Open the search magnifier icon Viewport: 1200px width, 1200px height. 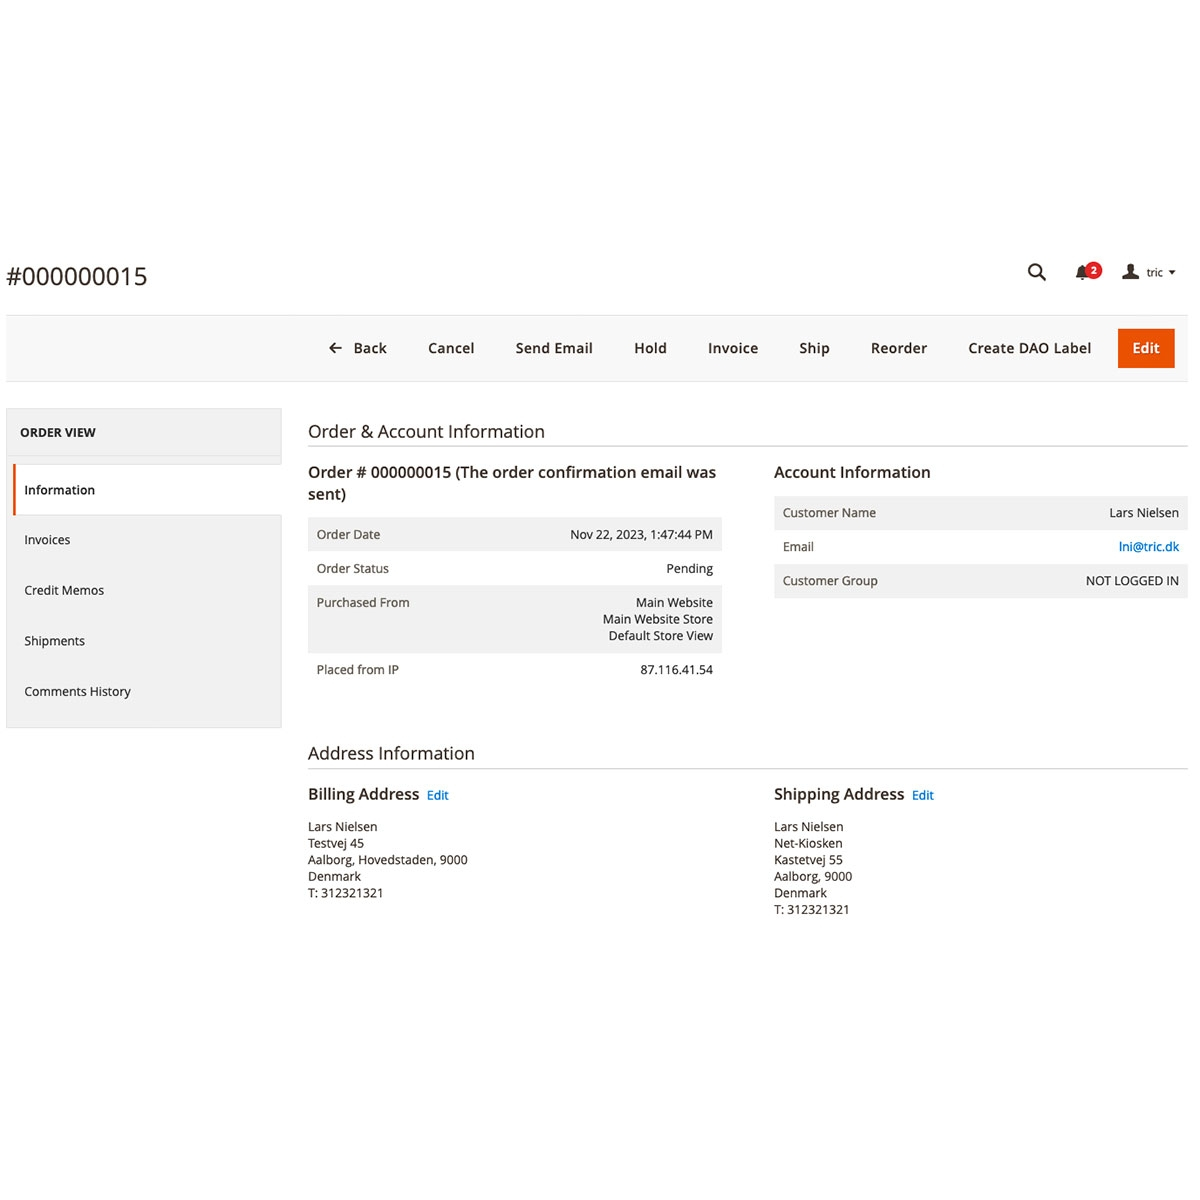[x=1037, y=272]
